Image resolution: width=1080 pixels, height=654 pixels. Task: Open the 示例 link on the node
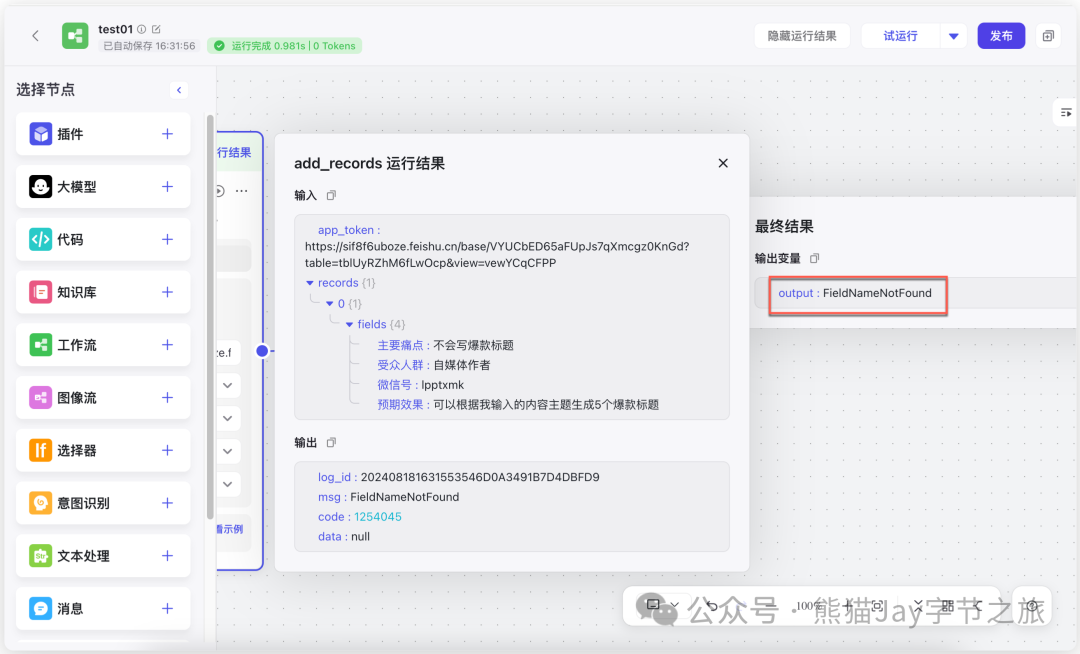click(x=230, y=529)
